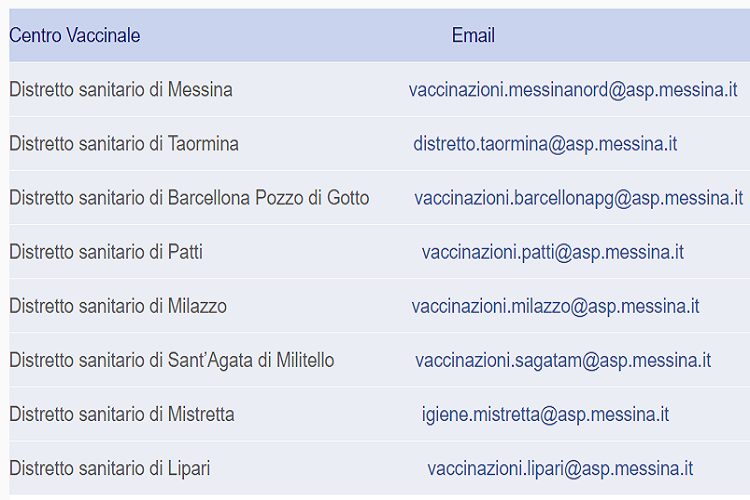Click 'Distretto sanitario di Sant'Agata di Militello'
Viewport: 750px width, 500px height.
pos(172,360)
